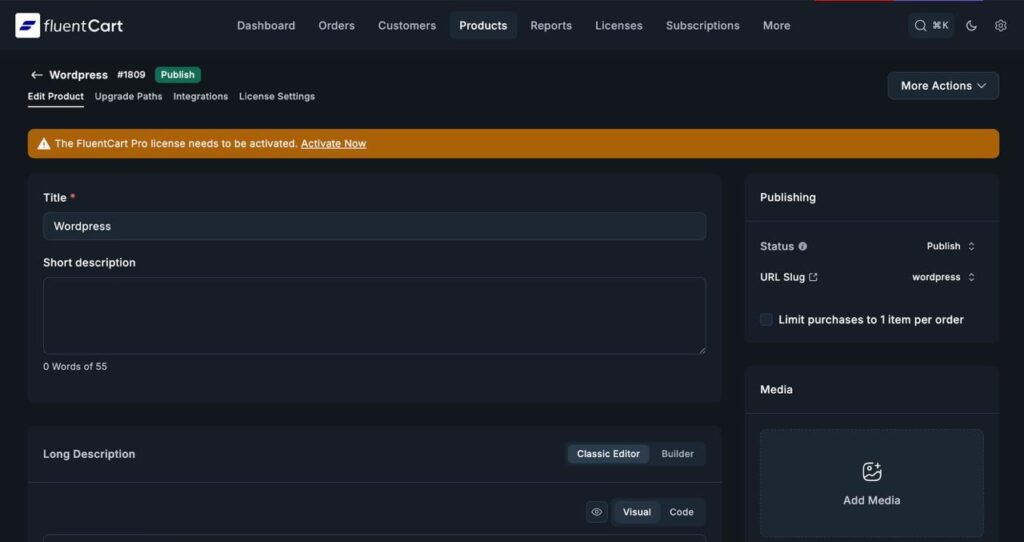
Task: Open the Status Publish selector
Action: [951, 246]
